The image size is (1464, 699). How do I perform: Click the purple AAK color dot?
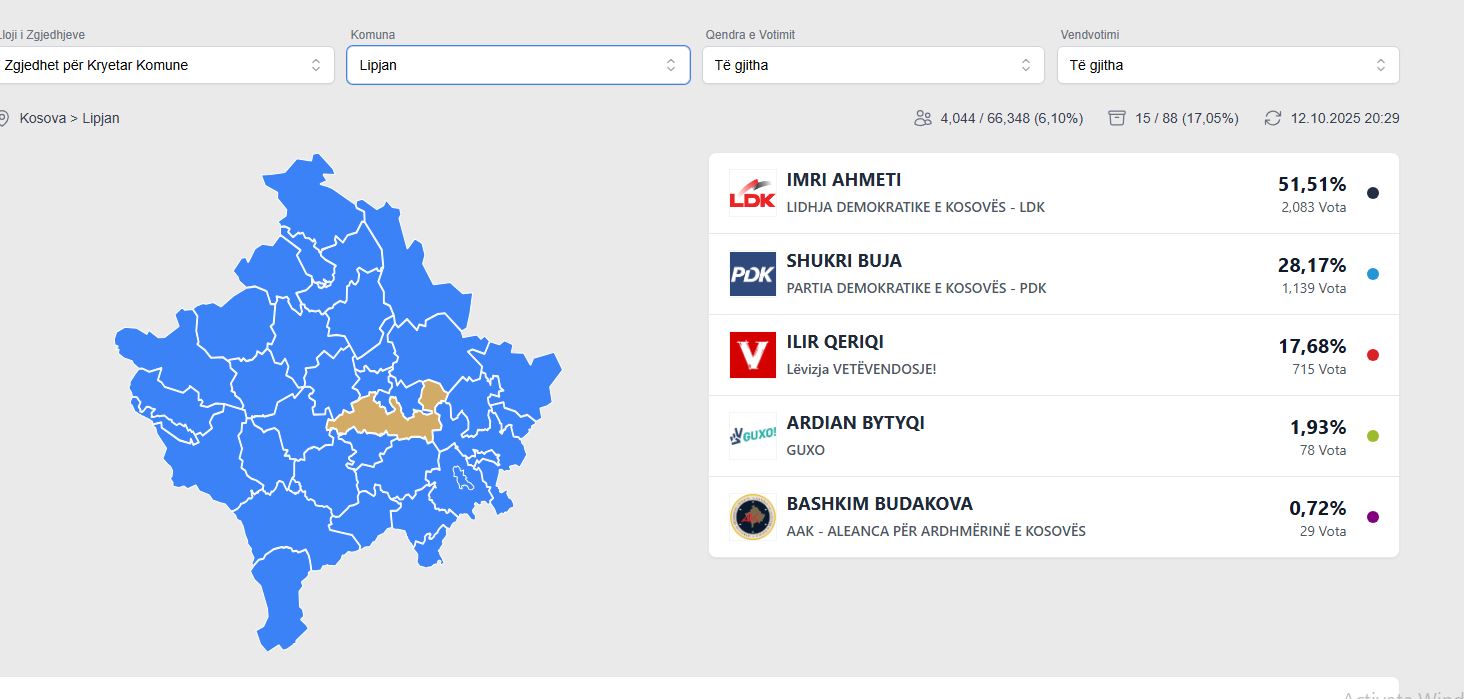[1373, 517]
